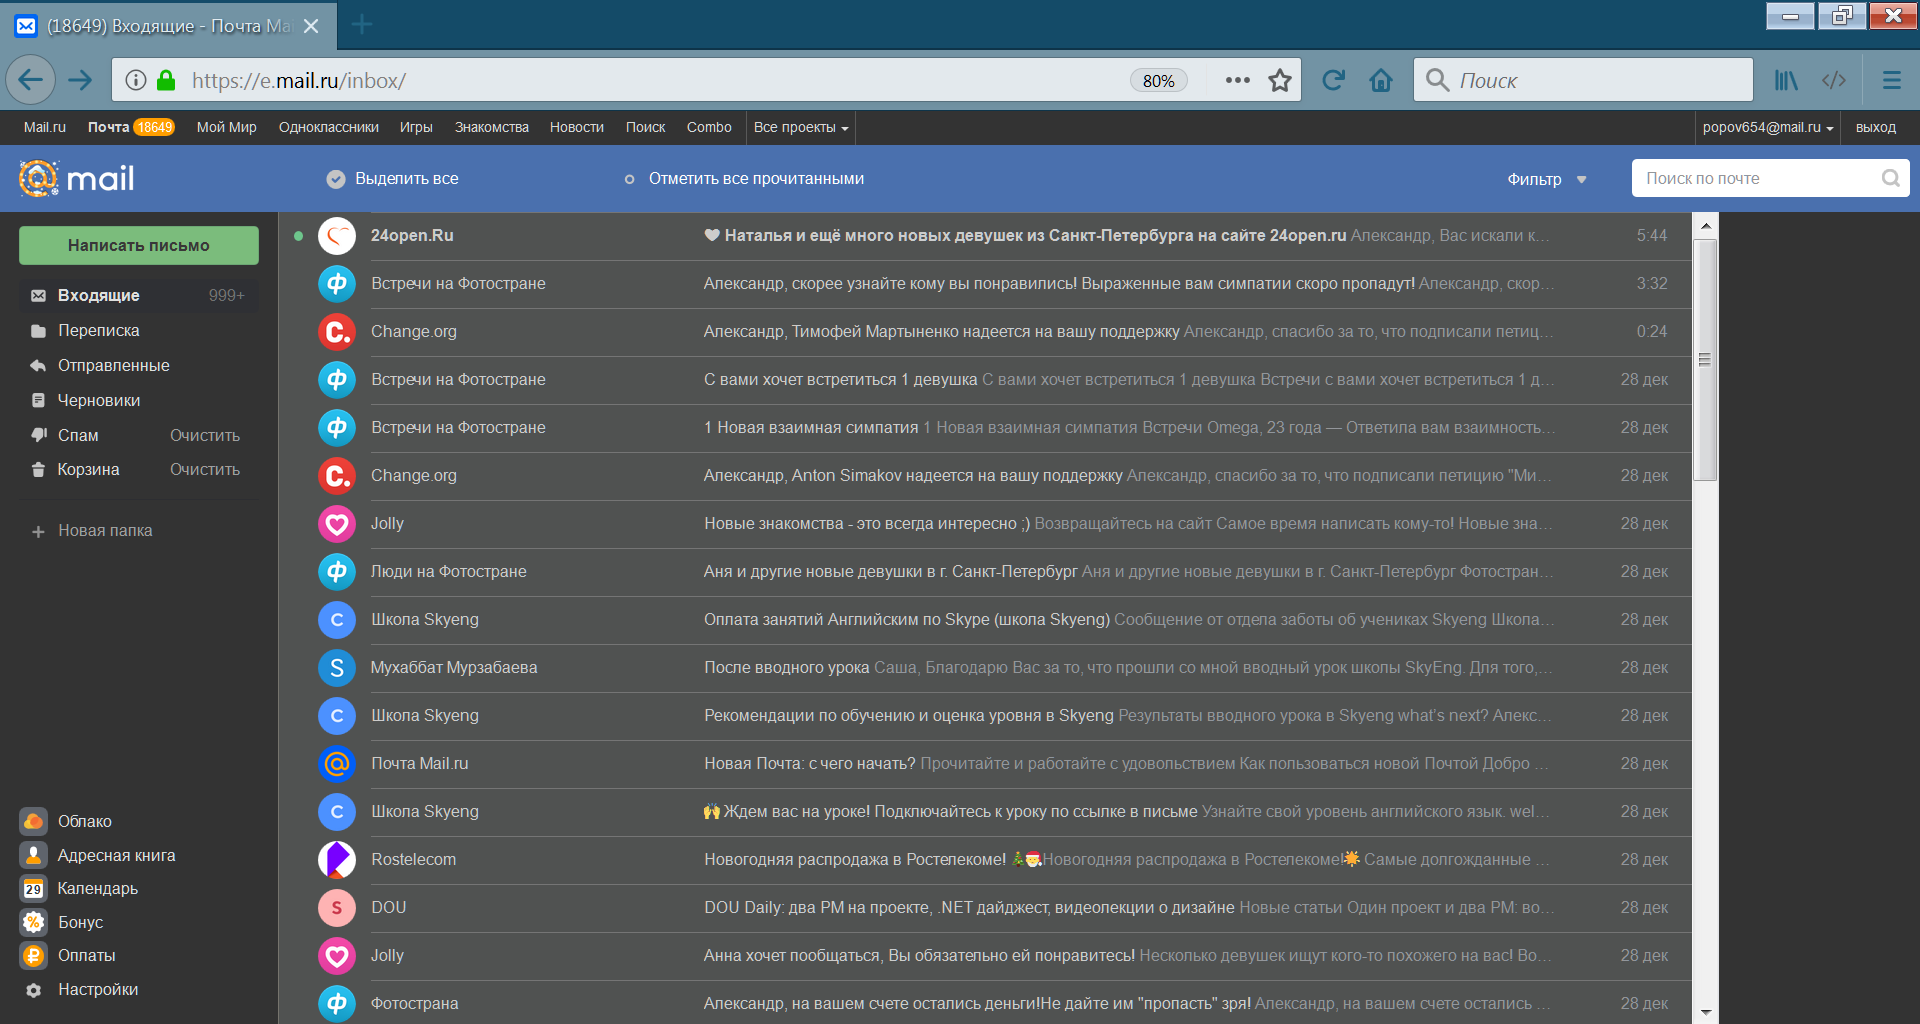Click the scrollbar up arrow
Viewport: 1920px width, 1024px height.
pos(1705,225)
